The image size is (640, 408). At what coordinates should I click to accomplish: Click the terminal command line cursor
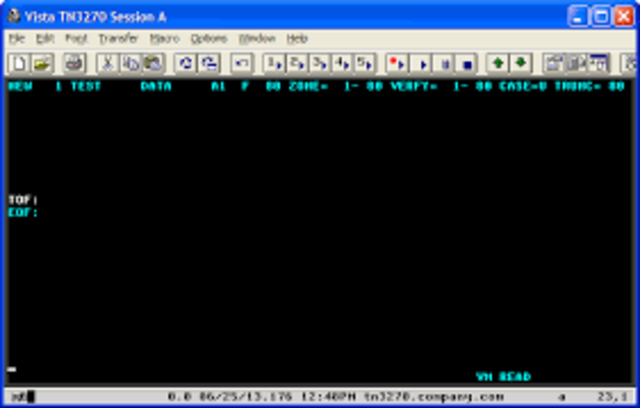[11, 369]
